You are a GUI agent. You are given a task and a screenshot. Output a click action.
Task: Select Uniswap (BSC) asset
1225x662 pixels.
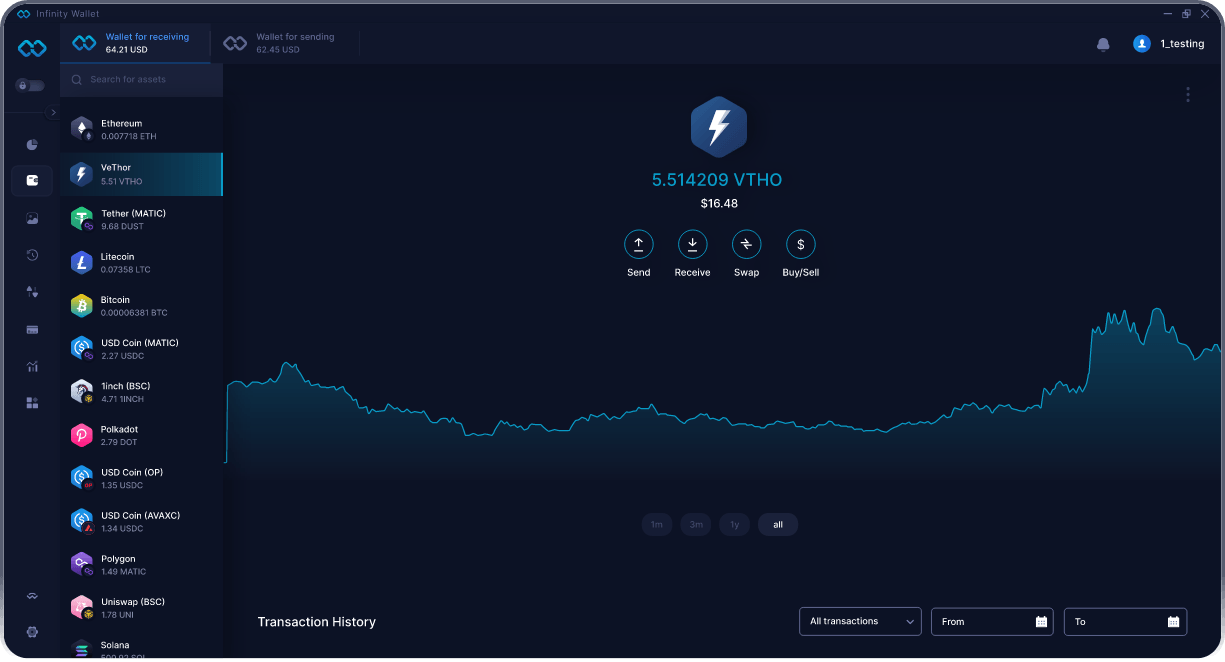[141, 607]
